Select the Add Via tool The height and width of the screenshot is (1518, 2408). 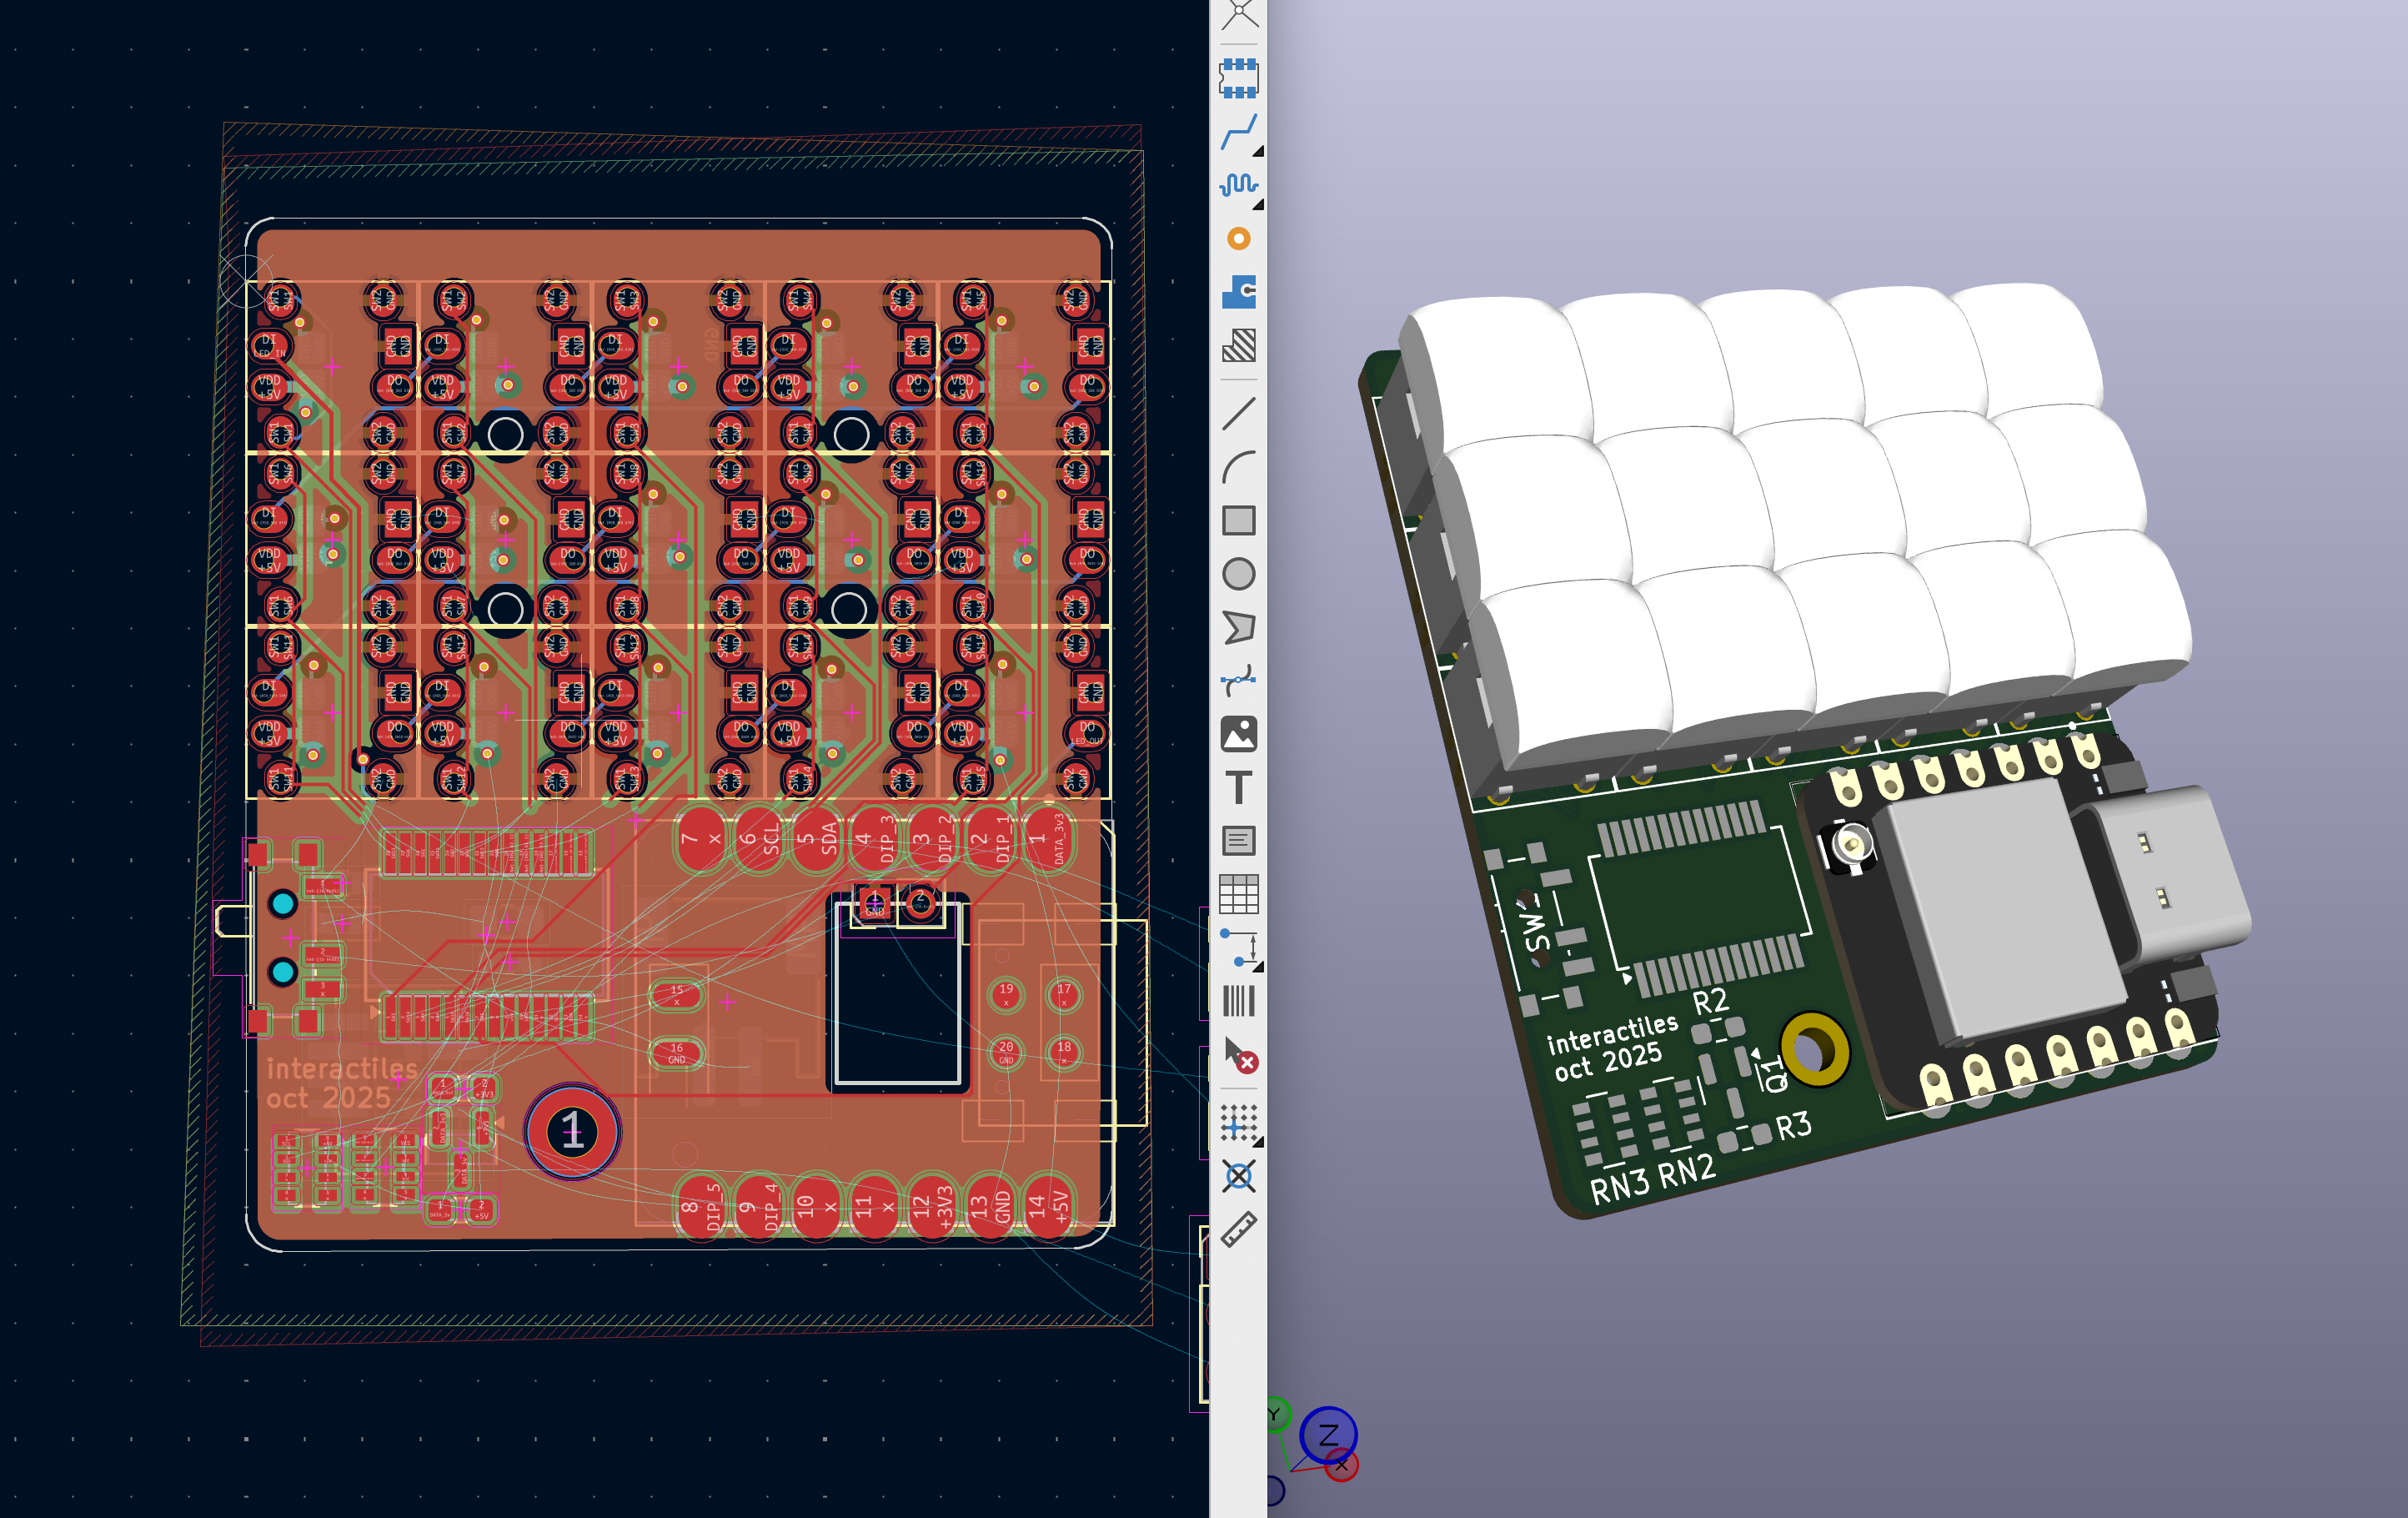coord(1238,239)
